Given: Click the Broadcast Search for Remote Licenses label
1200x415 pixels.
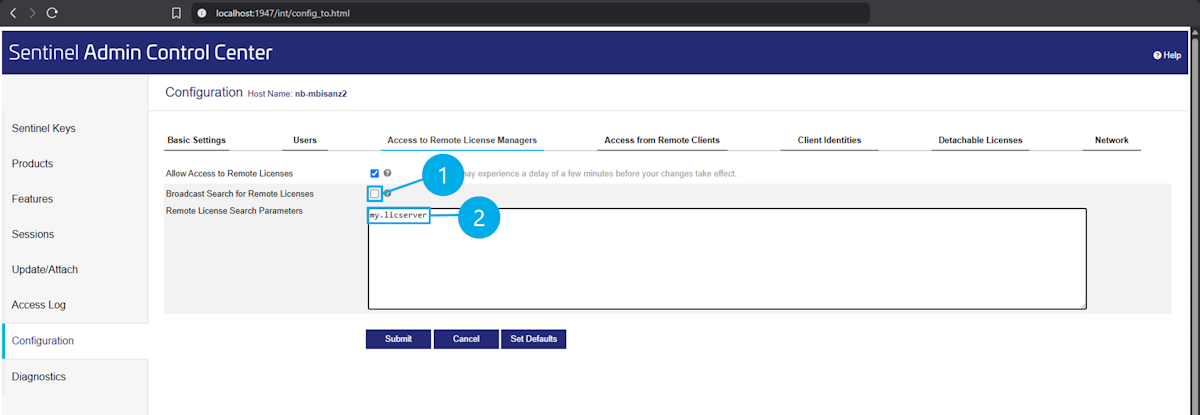Looking at the screenshot, I should [240, 193].
